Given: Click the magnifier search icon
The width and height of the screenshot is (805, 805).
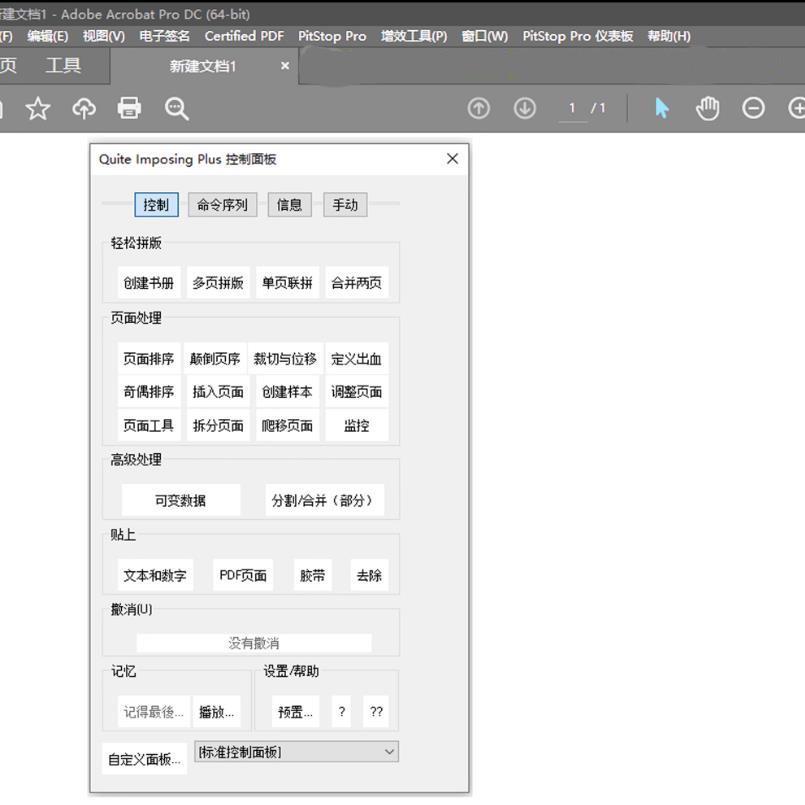Looking at the screenshot, I should click(177, 108).
